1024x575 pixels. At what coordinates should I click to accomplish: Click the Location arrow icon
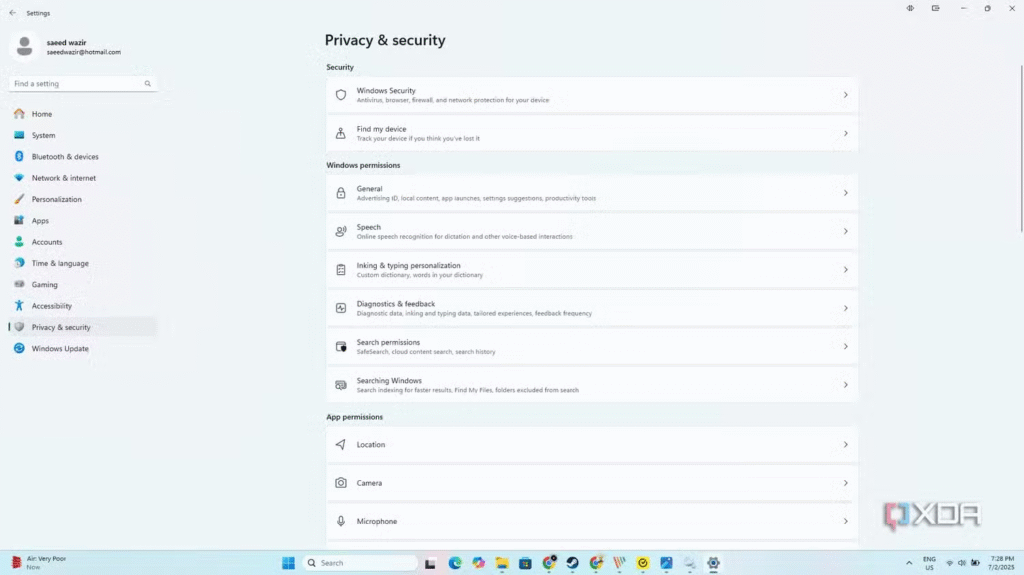tap(341, 445)
